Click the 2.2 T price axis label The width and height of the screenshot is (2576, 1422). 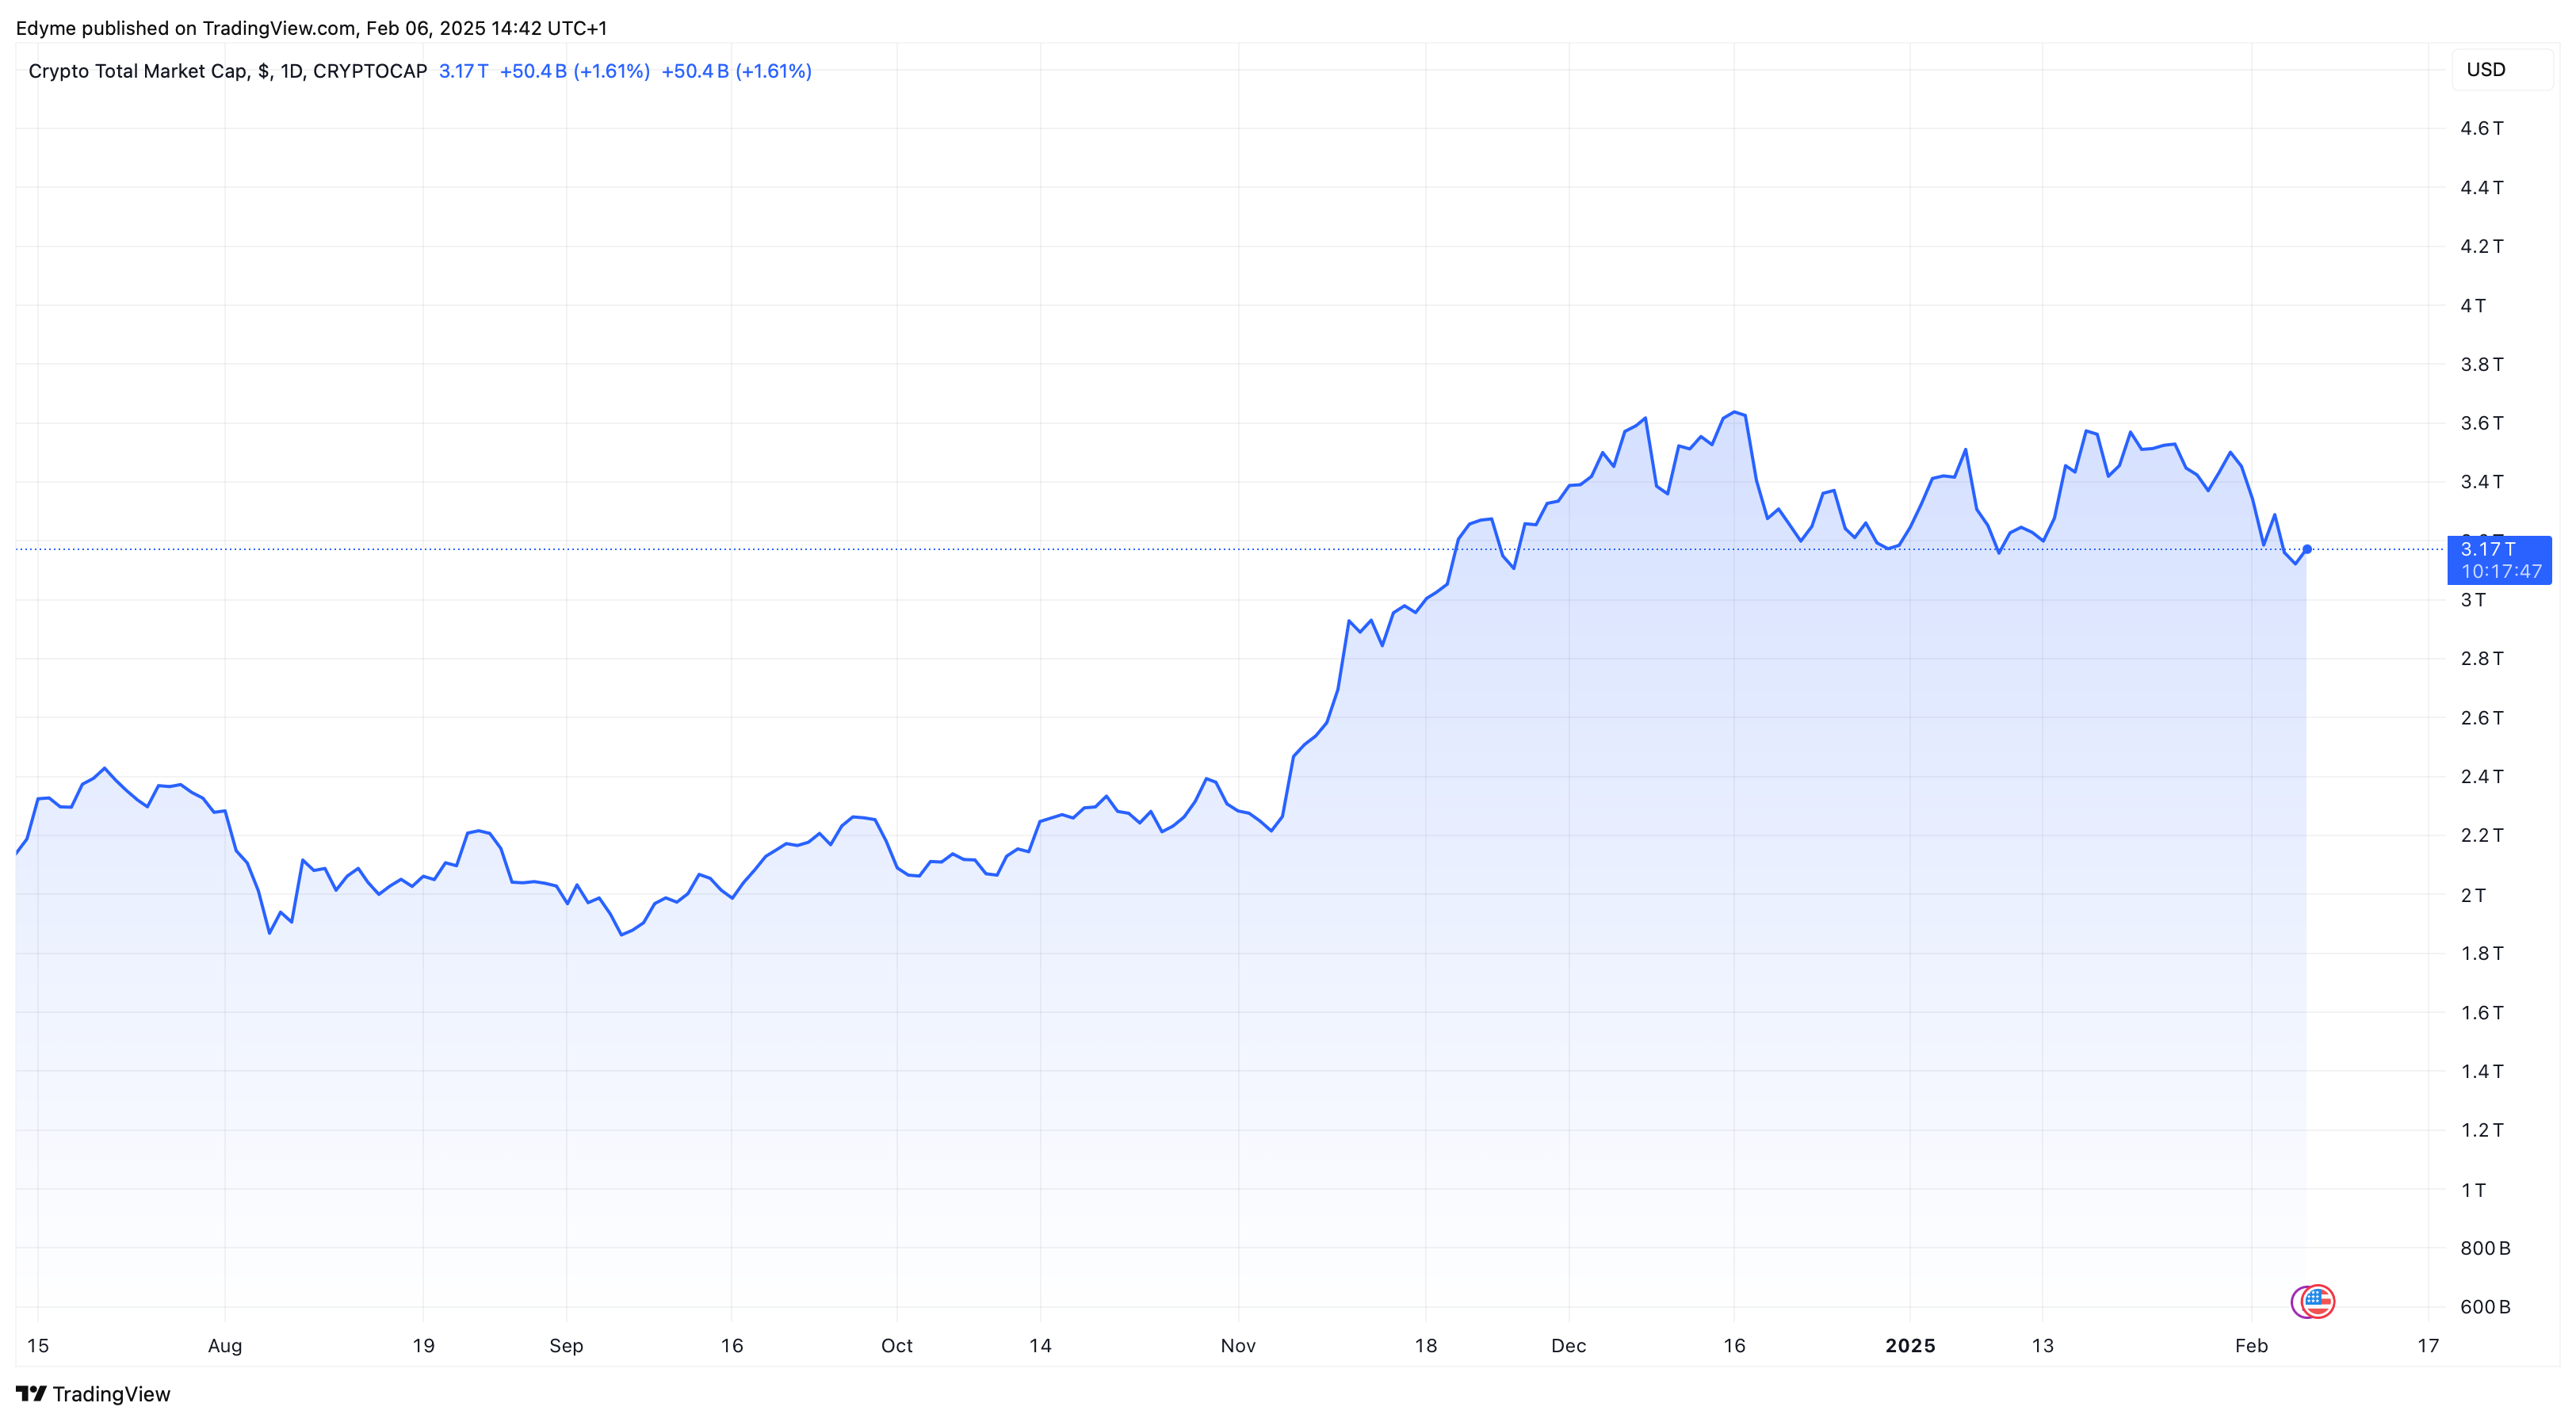click(2482, 835)
